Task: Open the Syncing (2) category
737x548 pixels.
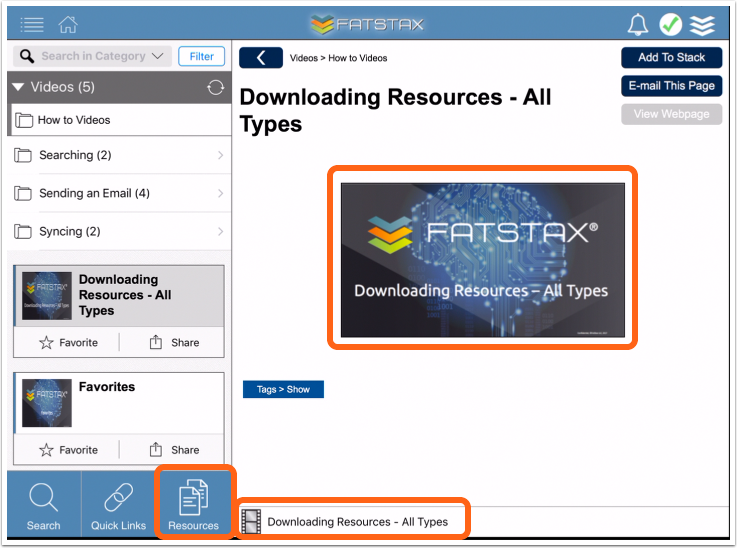Action: point(119,231)
